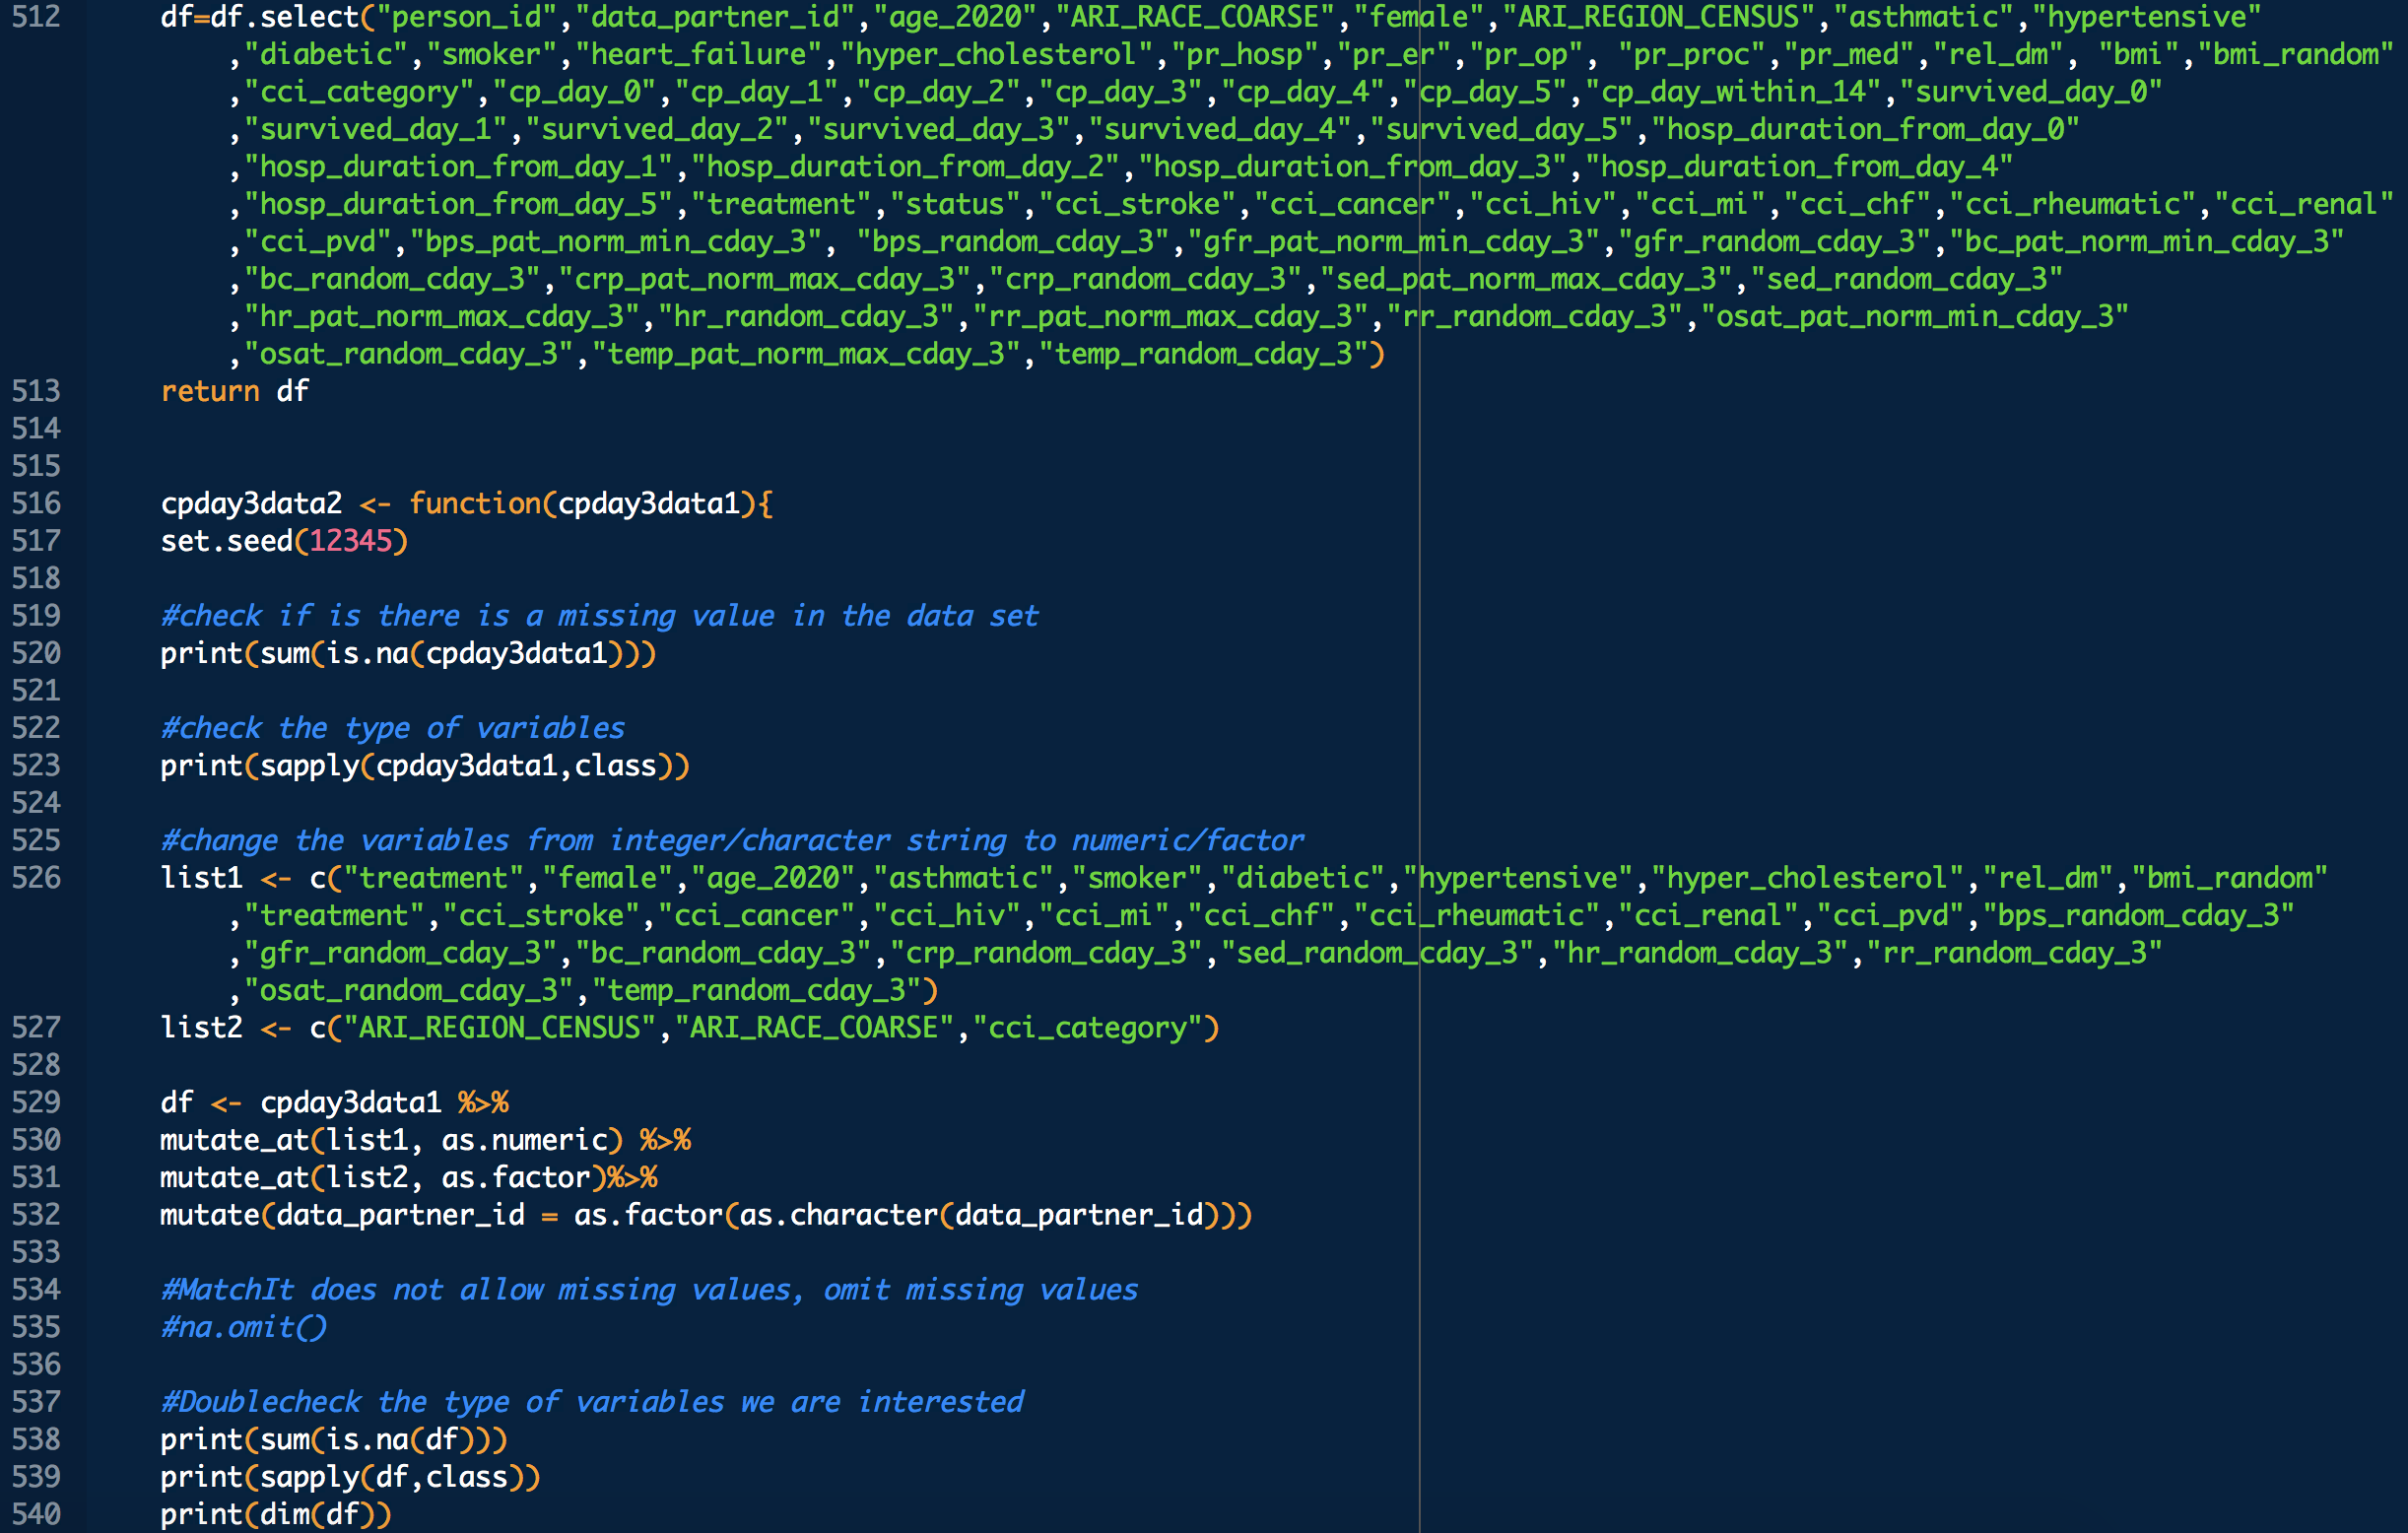Click the "list2 <-" assignment

point(226,1028)
